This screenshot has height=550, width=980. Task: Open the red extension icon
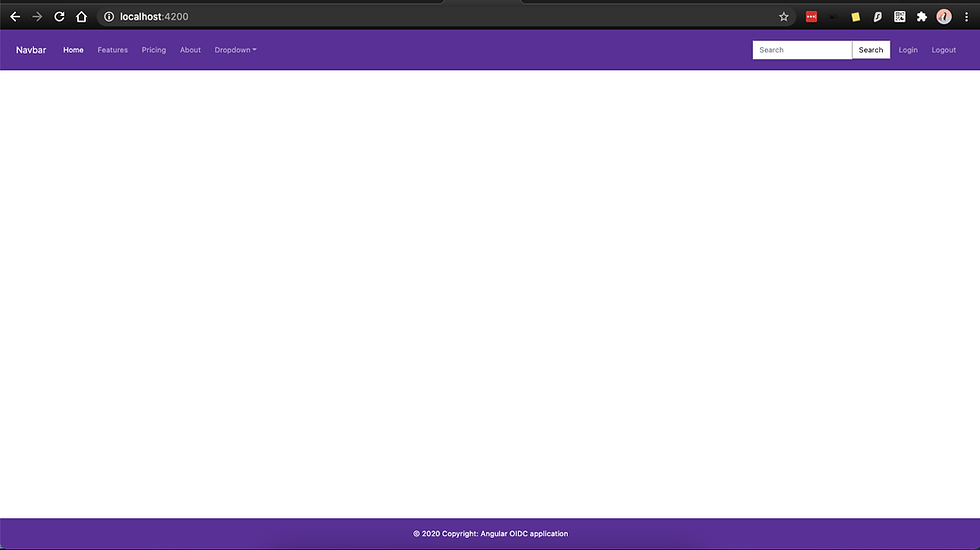(811, 17)
